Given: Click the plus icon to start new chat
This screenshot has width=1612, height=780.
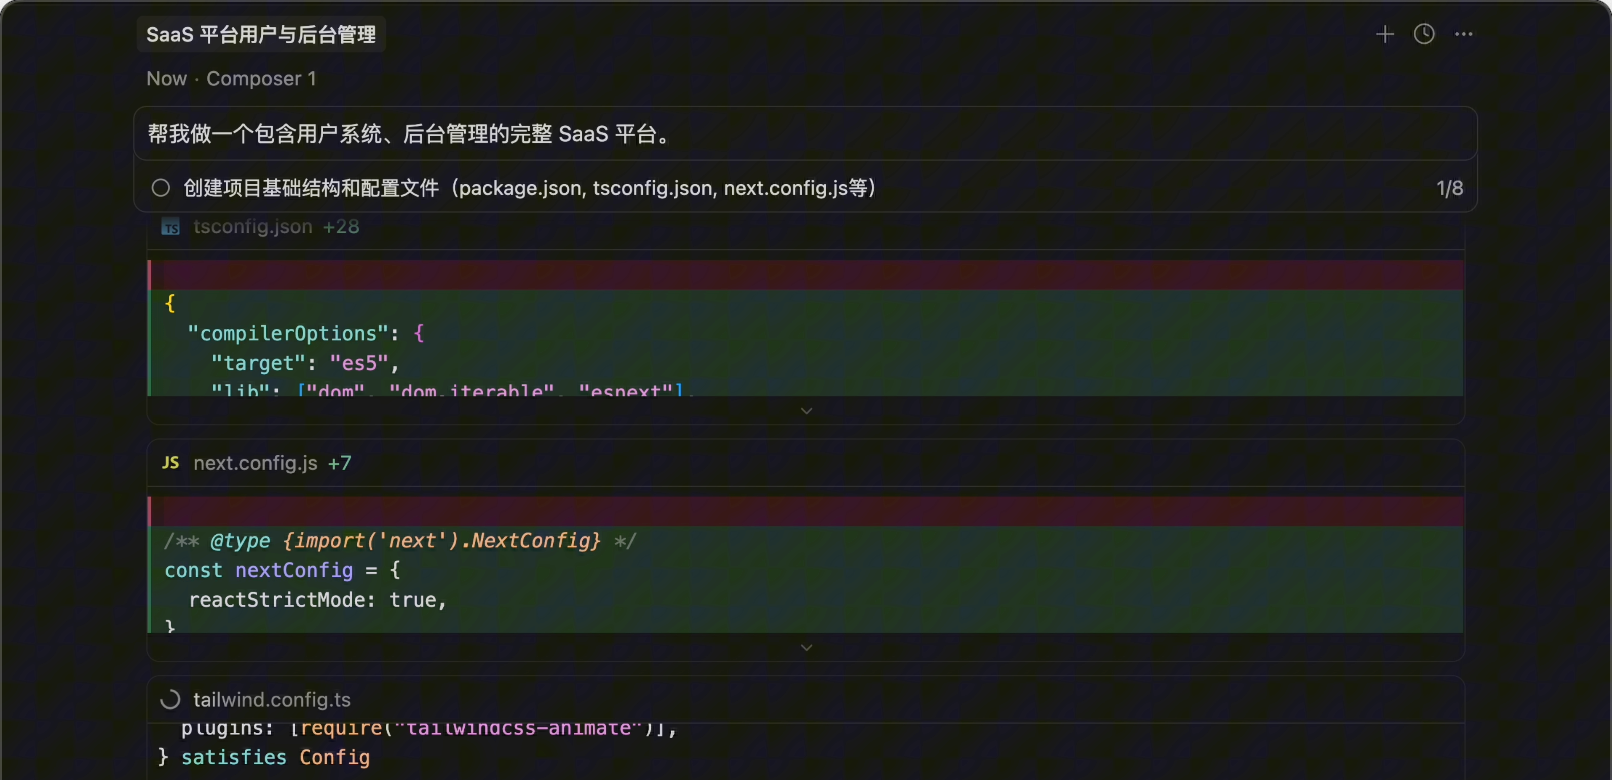Looking at the screenshot, I should click(1384, 35).
